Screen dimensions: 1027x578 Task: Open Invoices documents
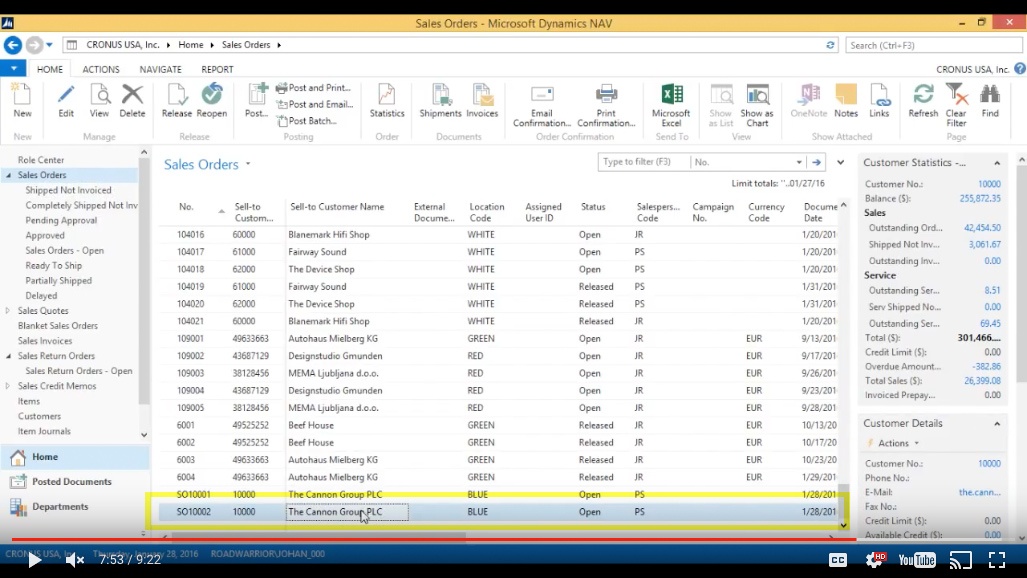point(482,100)
